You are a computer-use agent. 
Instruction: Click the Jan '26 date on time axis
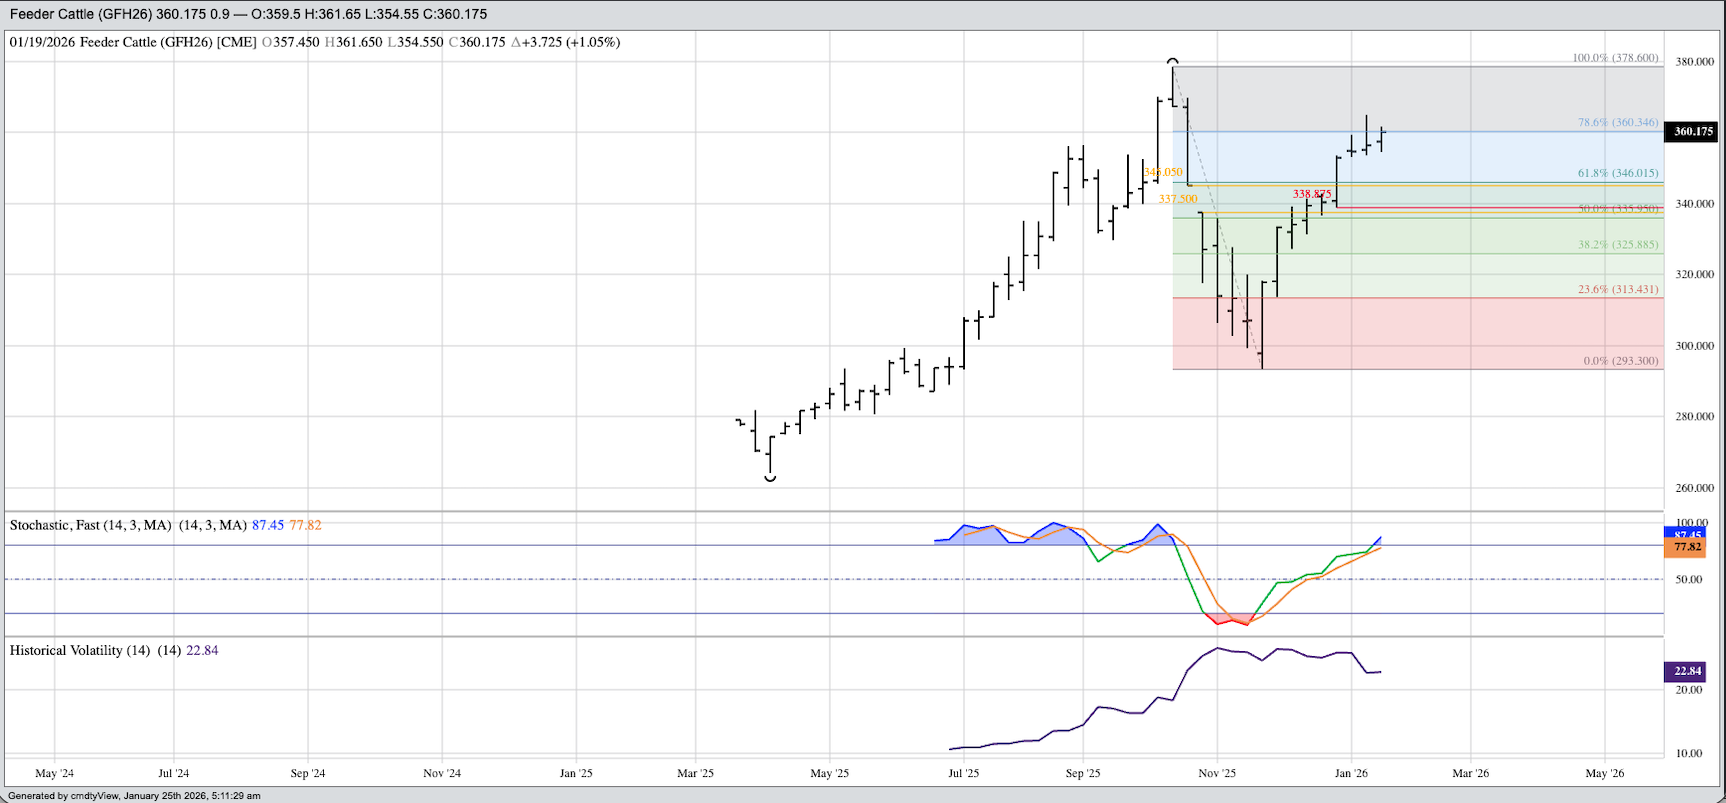(1351, 773)
